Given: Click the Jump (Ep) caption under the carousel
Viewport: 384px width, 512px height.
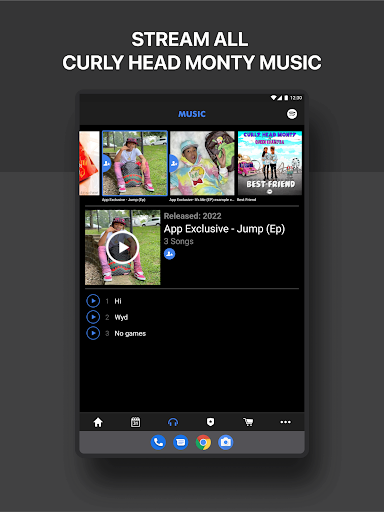Looking at the screenshot, I should point(124,200).
